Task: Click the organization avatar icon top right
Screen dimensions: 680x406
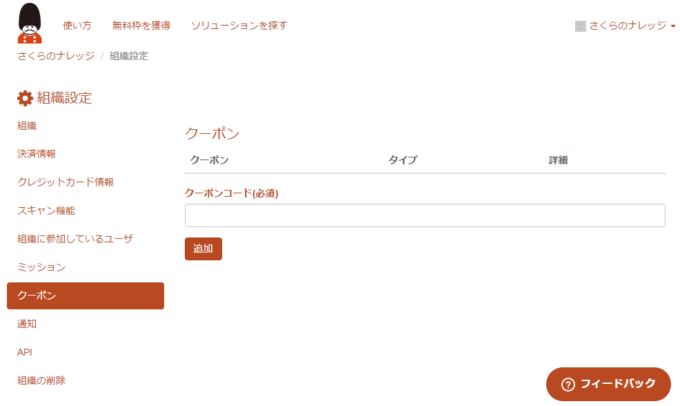Action: point(580,26)
